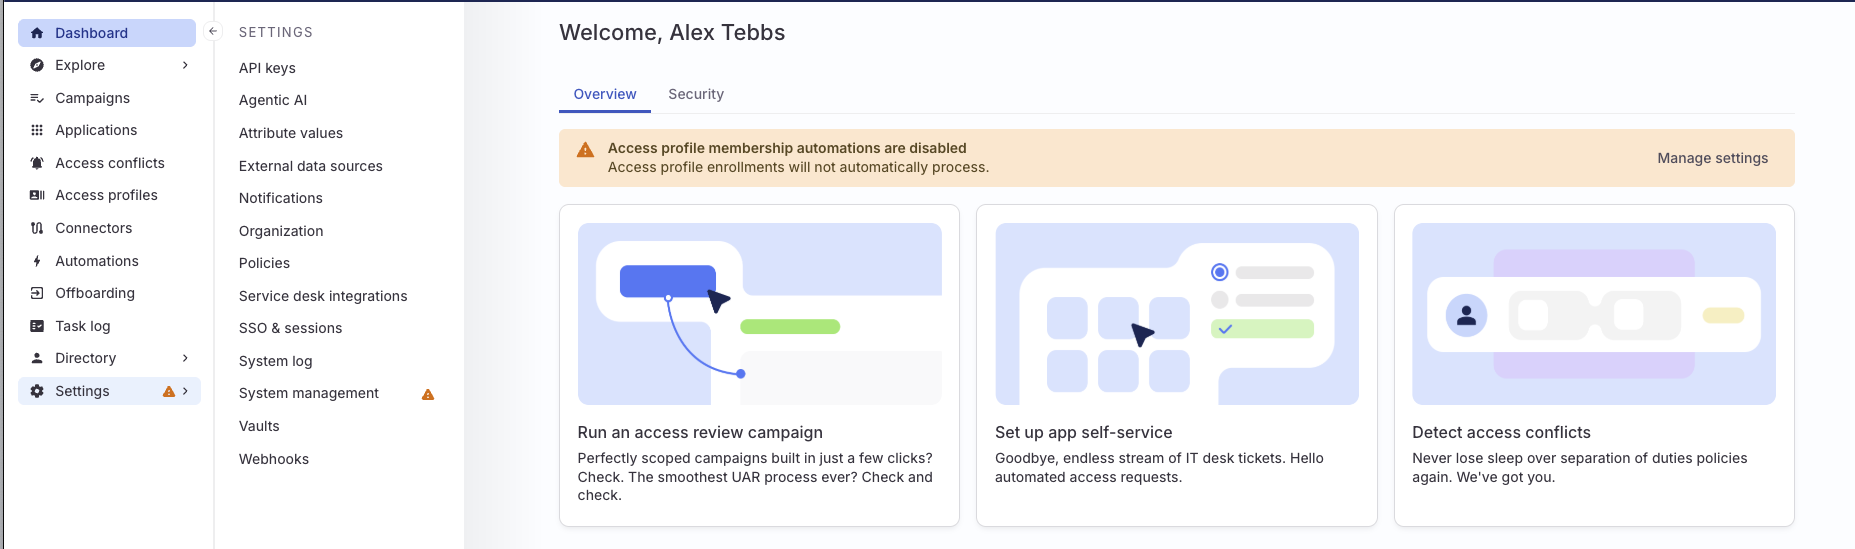Click the Applications grid icon

point(37,130)
